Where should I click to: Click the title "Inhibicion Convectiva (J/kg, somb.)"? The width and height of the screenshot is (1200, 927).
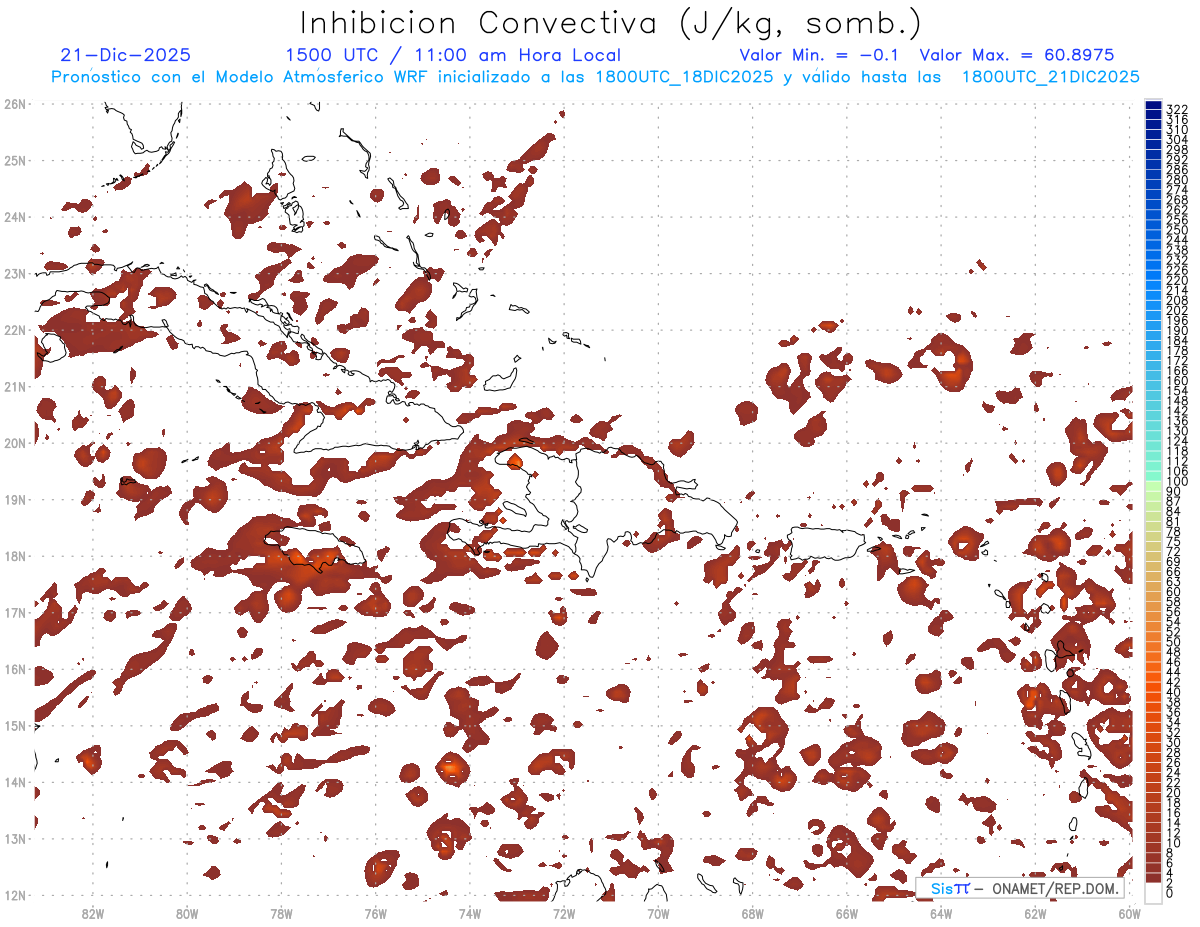611,24
